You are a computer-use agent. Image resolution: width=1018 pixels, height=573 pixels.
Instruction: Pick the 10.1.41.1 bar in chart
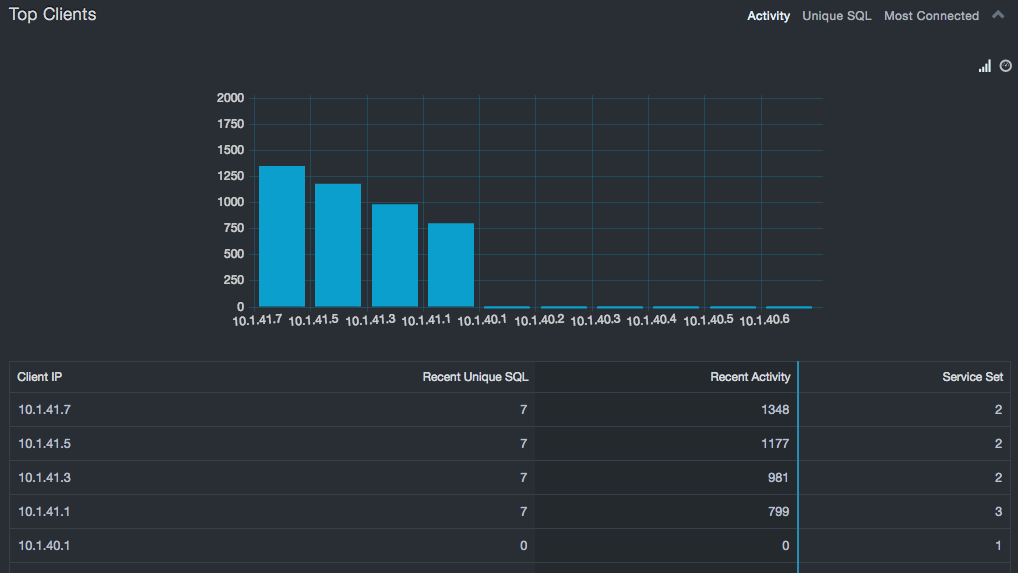(x=451, y=265)
